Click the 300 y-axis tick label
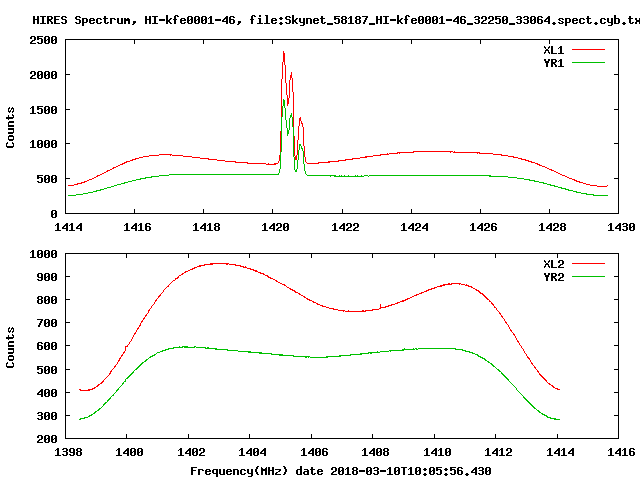The image size is (640, 480). [47, 416]
